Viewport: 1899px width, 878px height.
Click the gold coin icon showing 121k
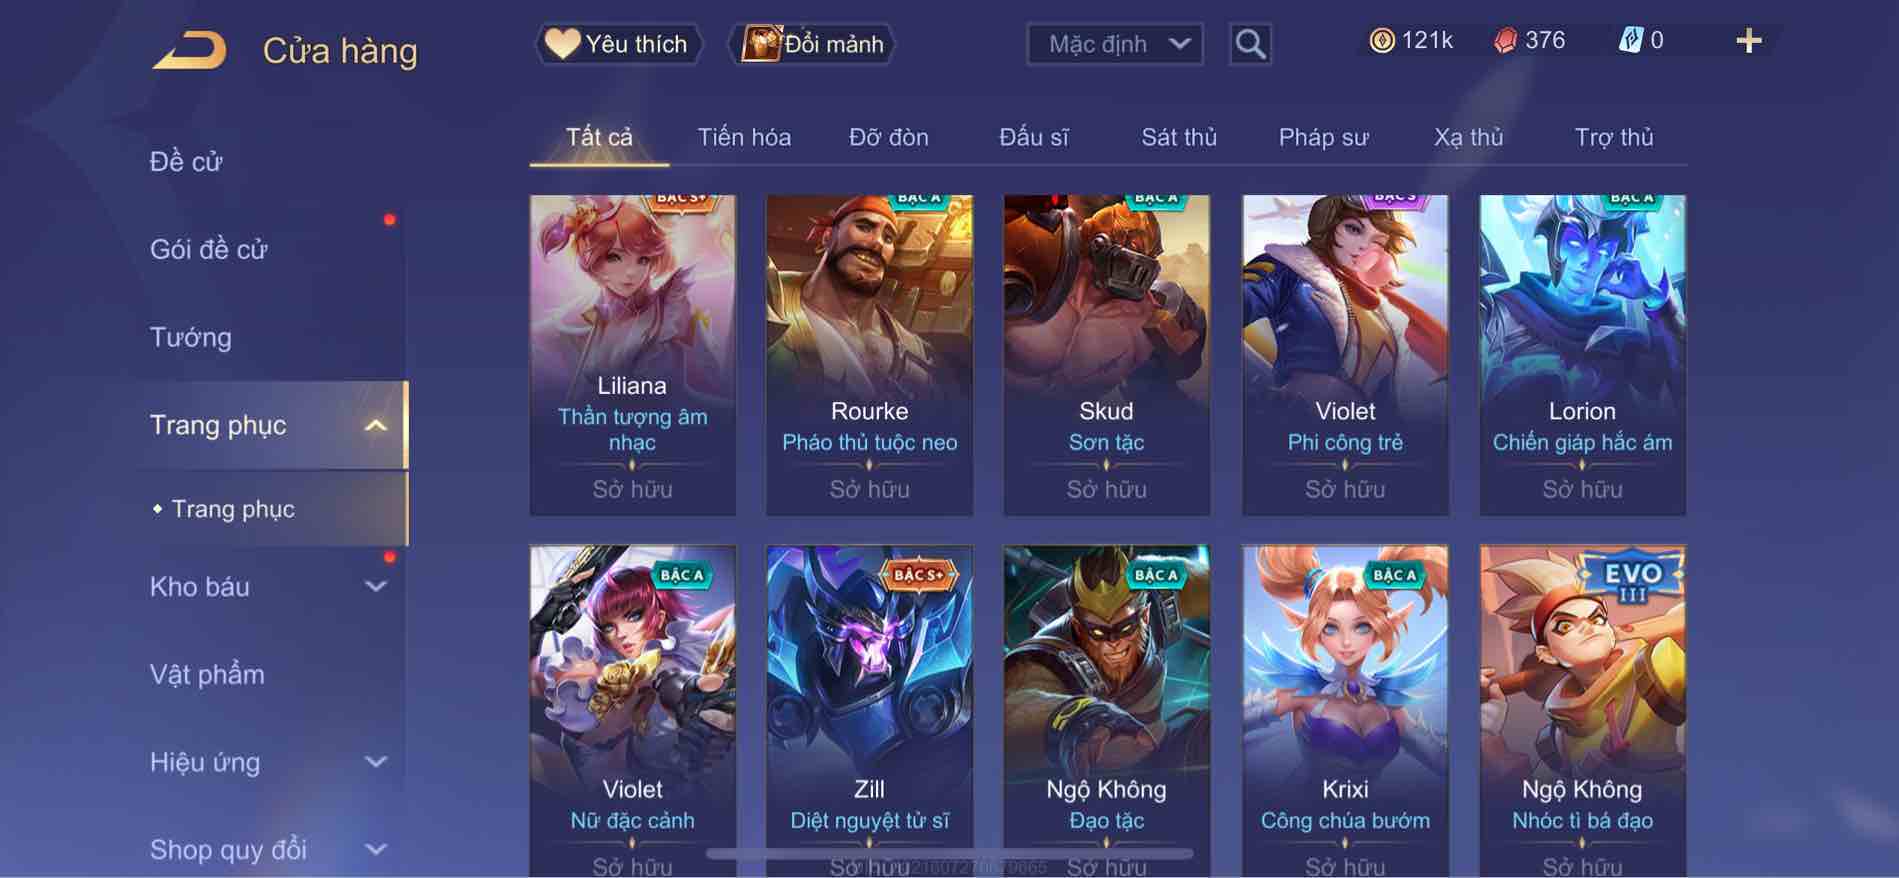1381,40
